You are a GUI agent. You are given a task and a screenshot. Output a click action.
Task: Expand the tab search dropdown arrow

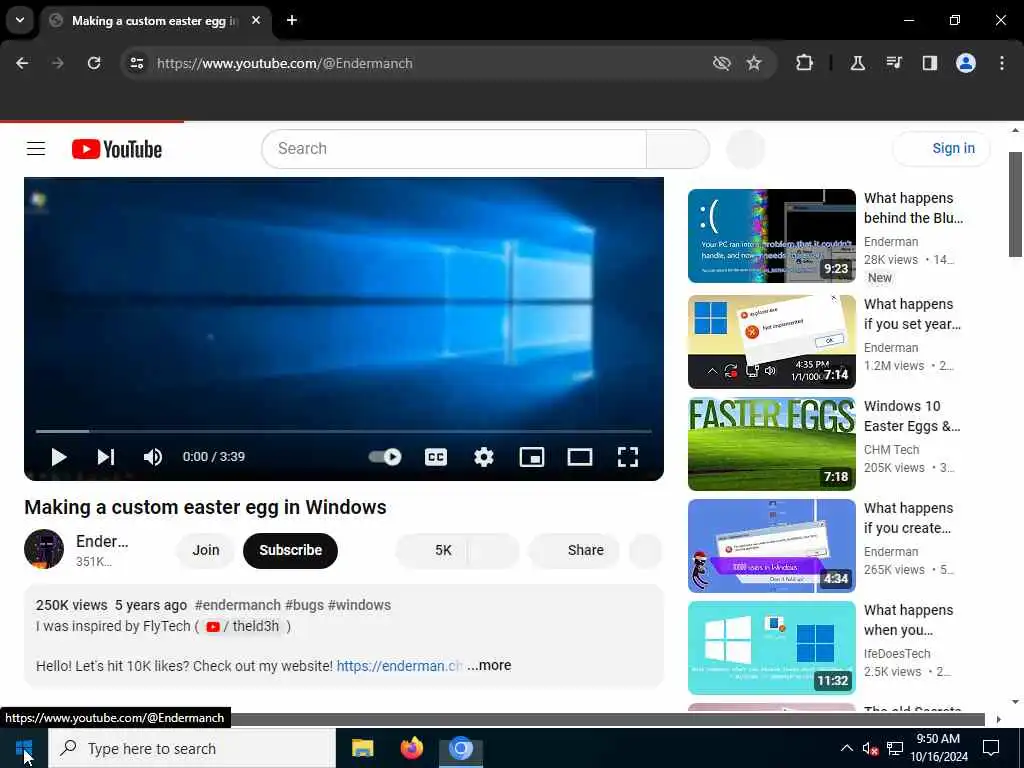click(x=20, y=20)
